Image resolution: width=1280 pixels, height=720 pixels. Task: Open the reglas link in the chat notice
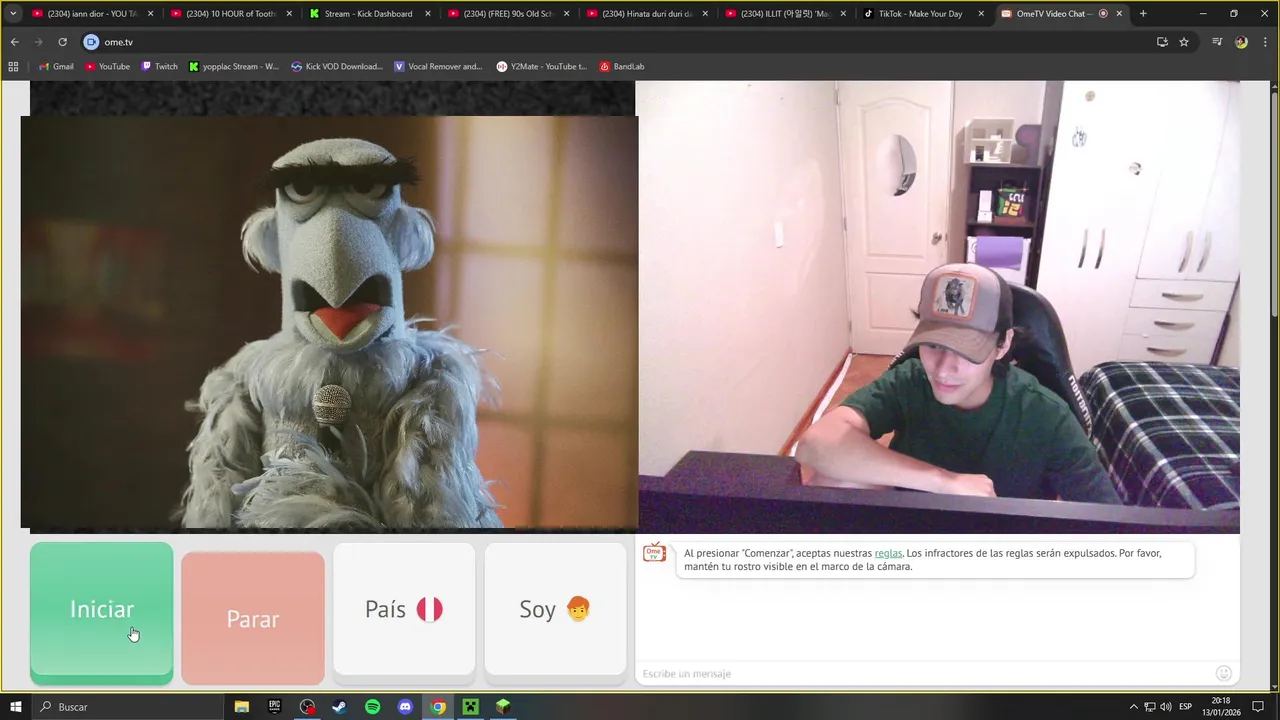tap(888, 553)
